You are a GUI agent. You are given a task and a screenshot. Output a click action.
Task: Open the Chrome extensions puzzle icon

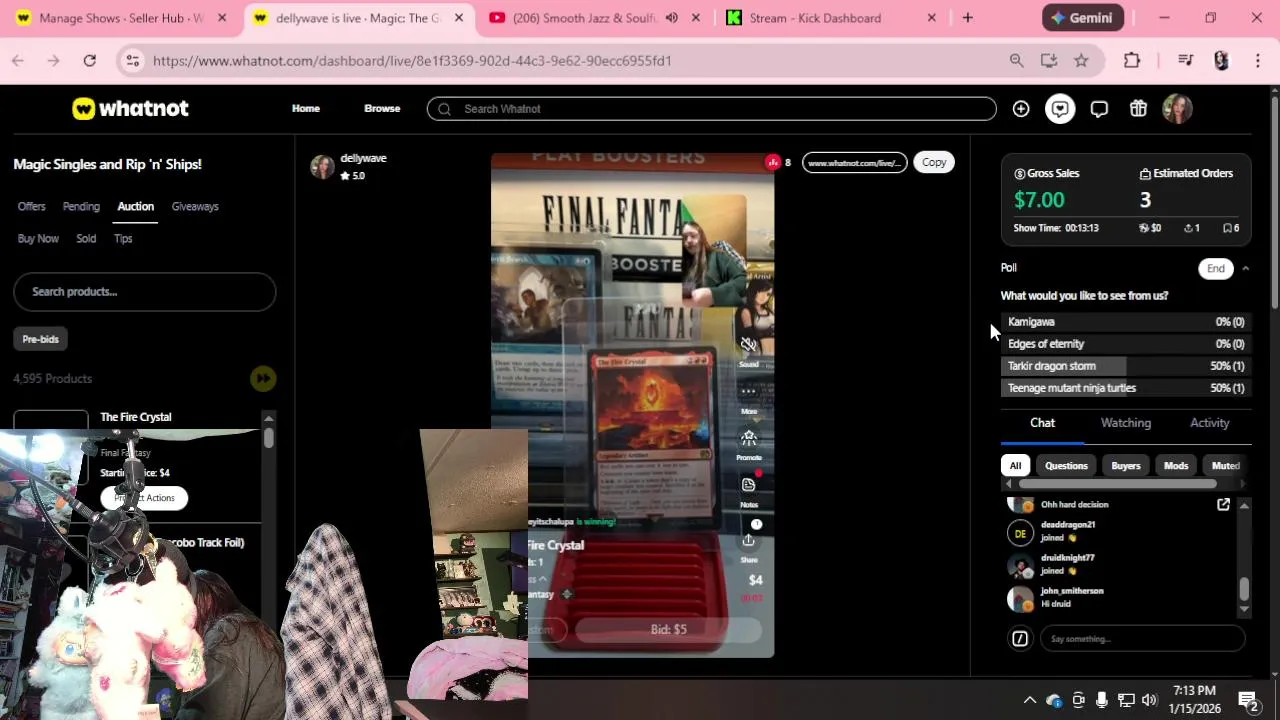tap(1132, 61)
